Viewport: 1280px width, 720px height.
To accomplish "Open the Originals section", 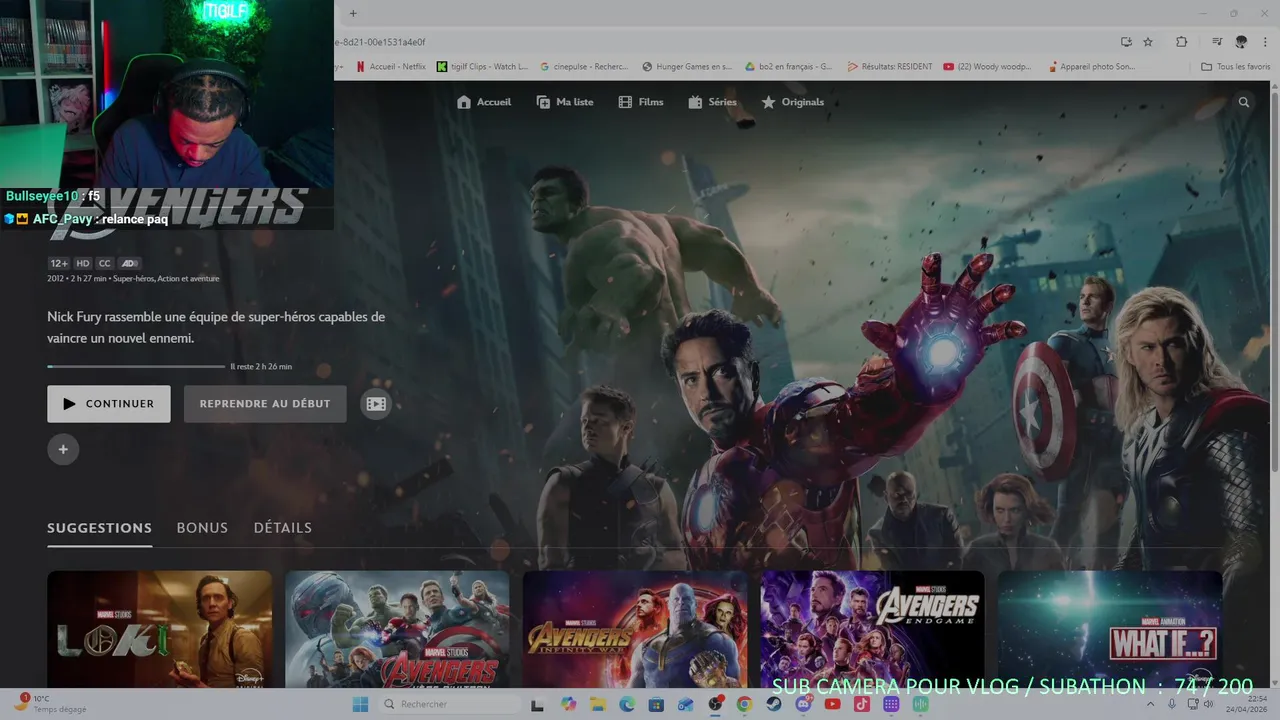I will [x=793, y=102].
